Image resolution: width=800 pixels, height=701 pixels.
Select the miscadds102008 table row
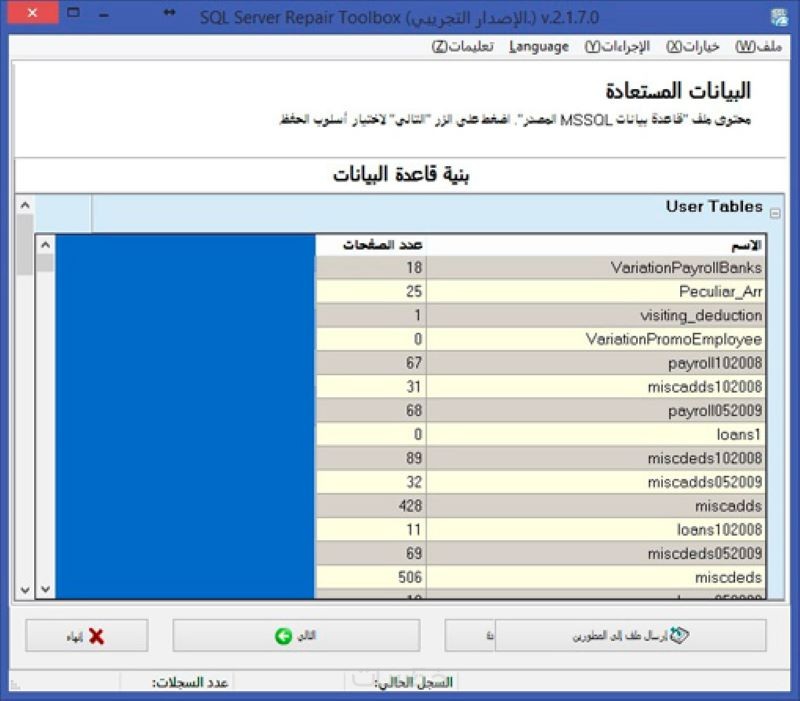[541, 387]
